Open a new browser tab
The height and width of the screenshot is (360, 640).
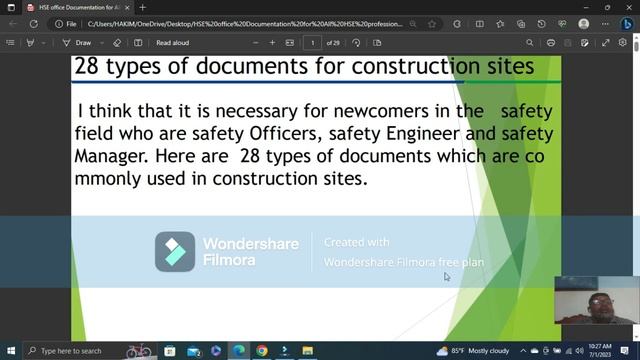(142, 7)
